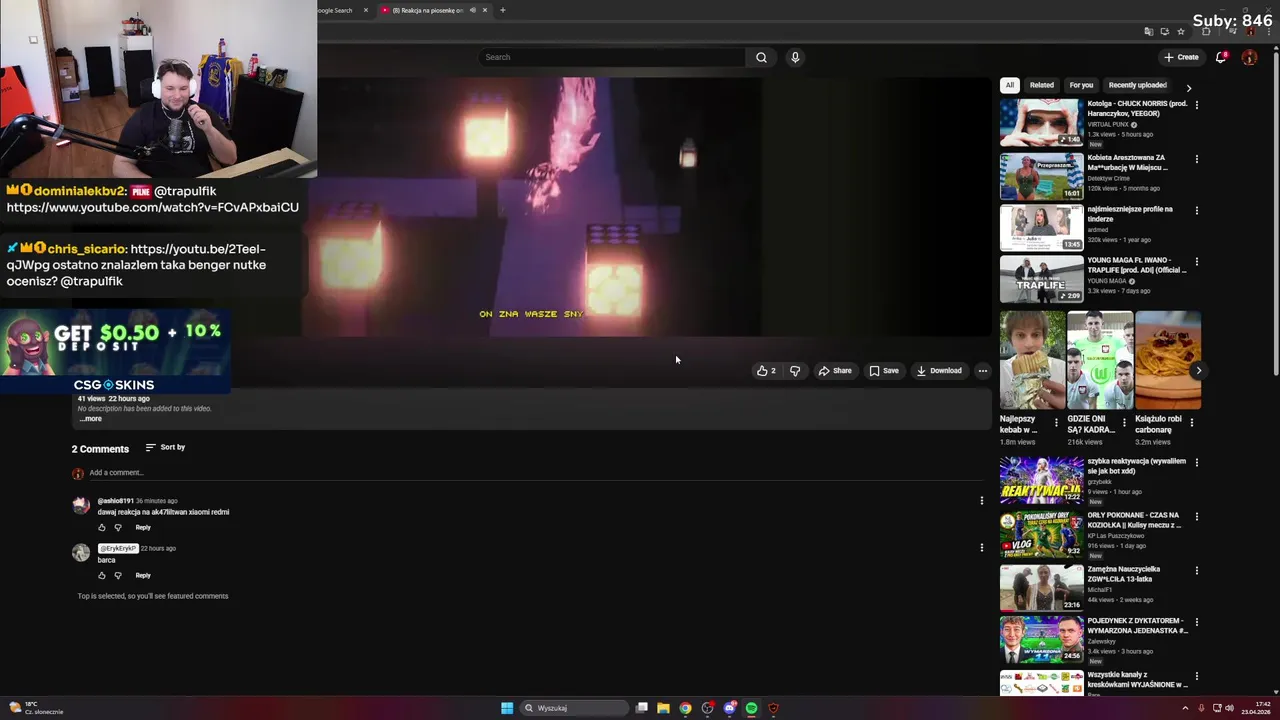
Task: Show next category chips with arrow
Action: [1188, 88]
